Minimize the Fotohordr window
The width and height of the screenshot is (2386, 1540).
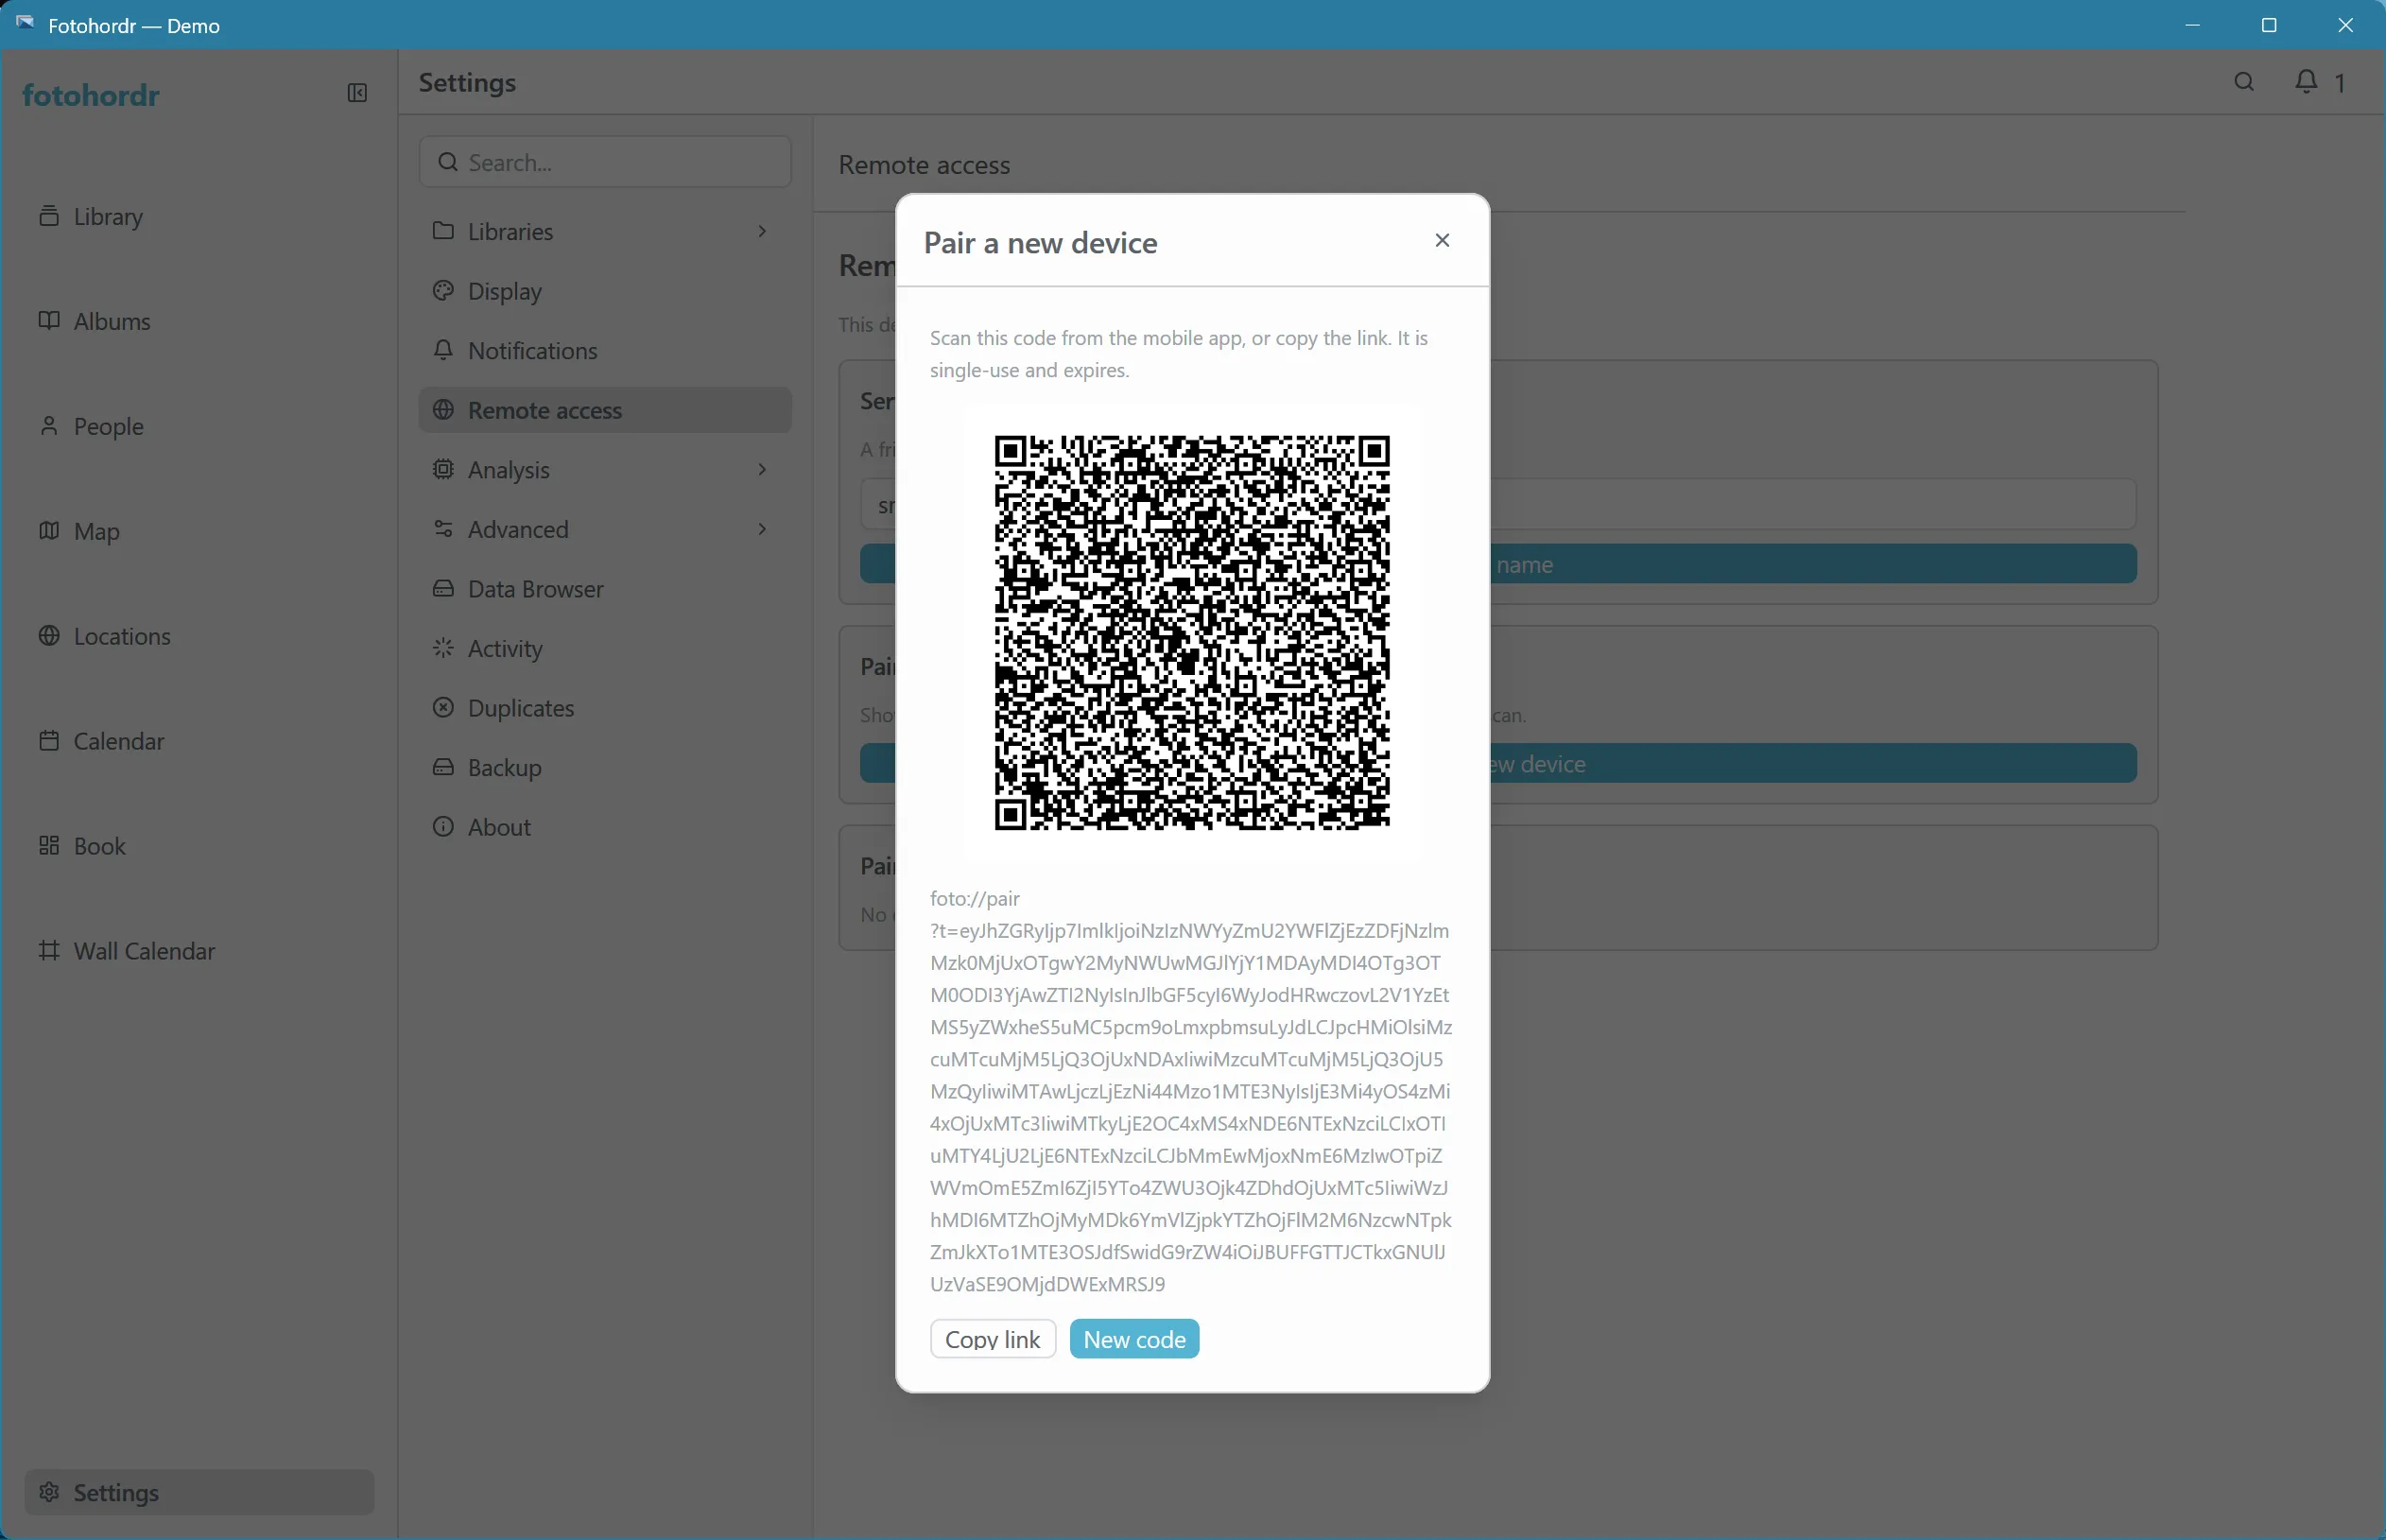tap(2193, 25)
